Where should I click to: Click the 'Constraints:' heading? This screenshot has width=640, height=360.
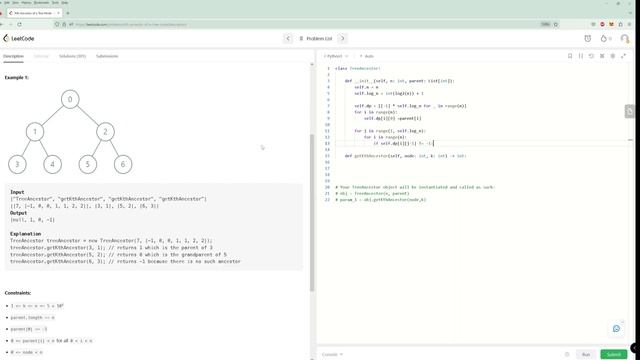pos(18,293)
